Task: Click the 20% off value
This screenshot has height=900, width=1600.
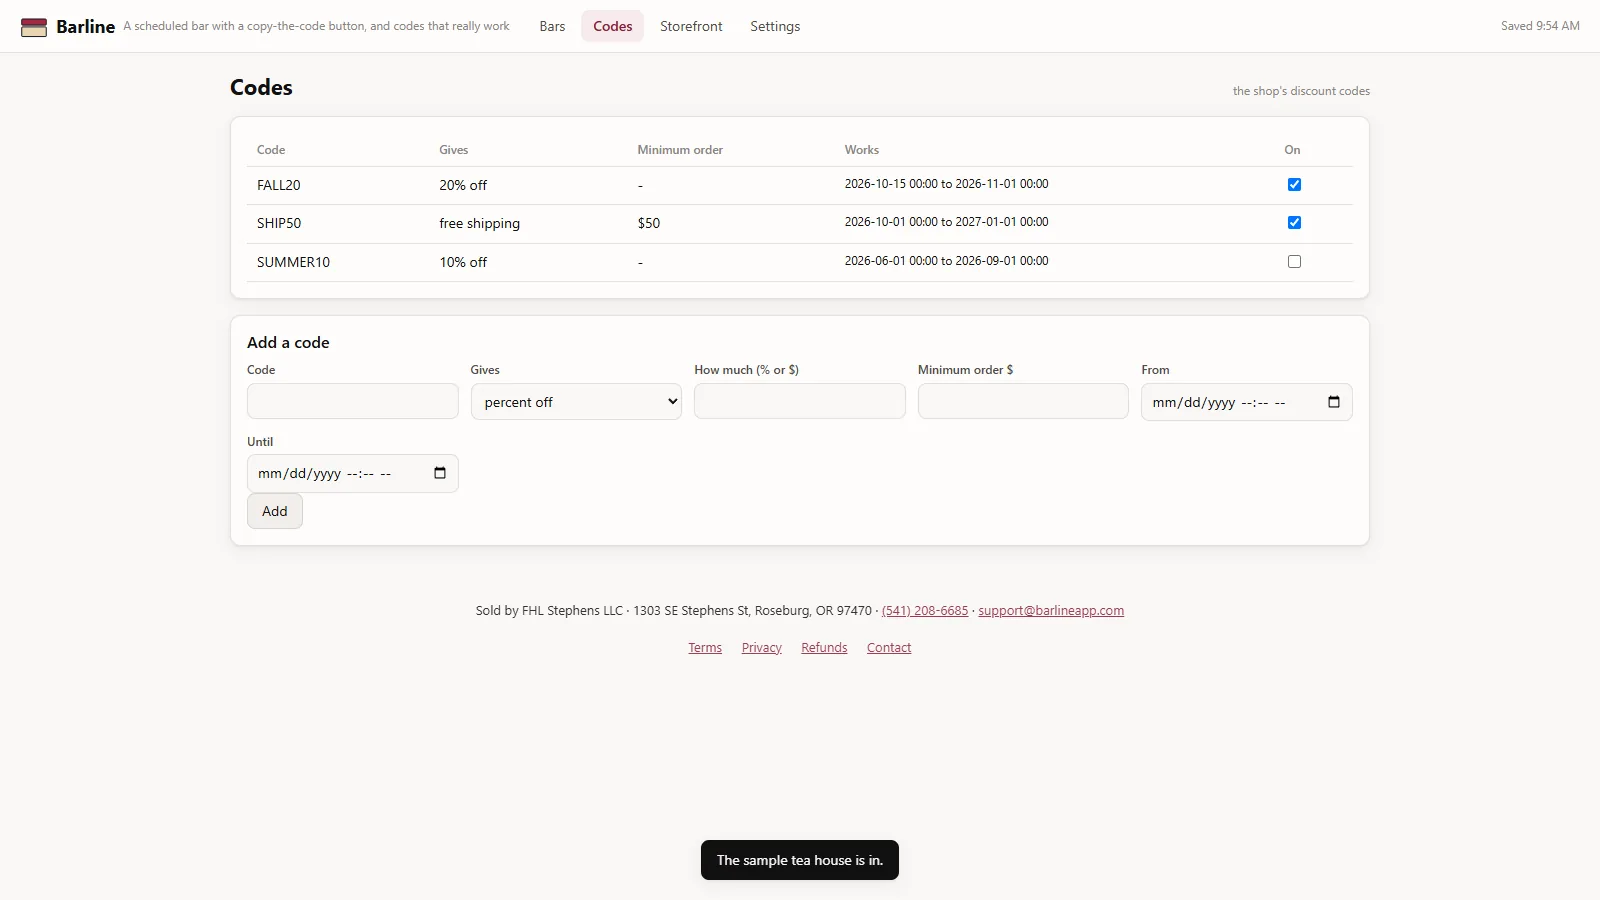Action: (463, 185)
